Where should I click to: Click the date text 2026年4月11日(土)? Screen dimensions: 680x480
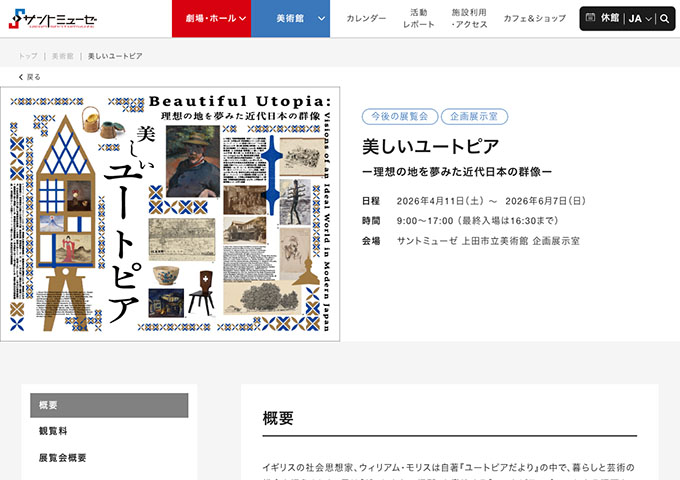440,201
